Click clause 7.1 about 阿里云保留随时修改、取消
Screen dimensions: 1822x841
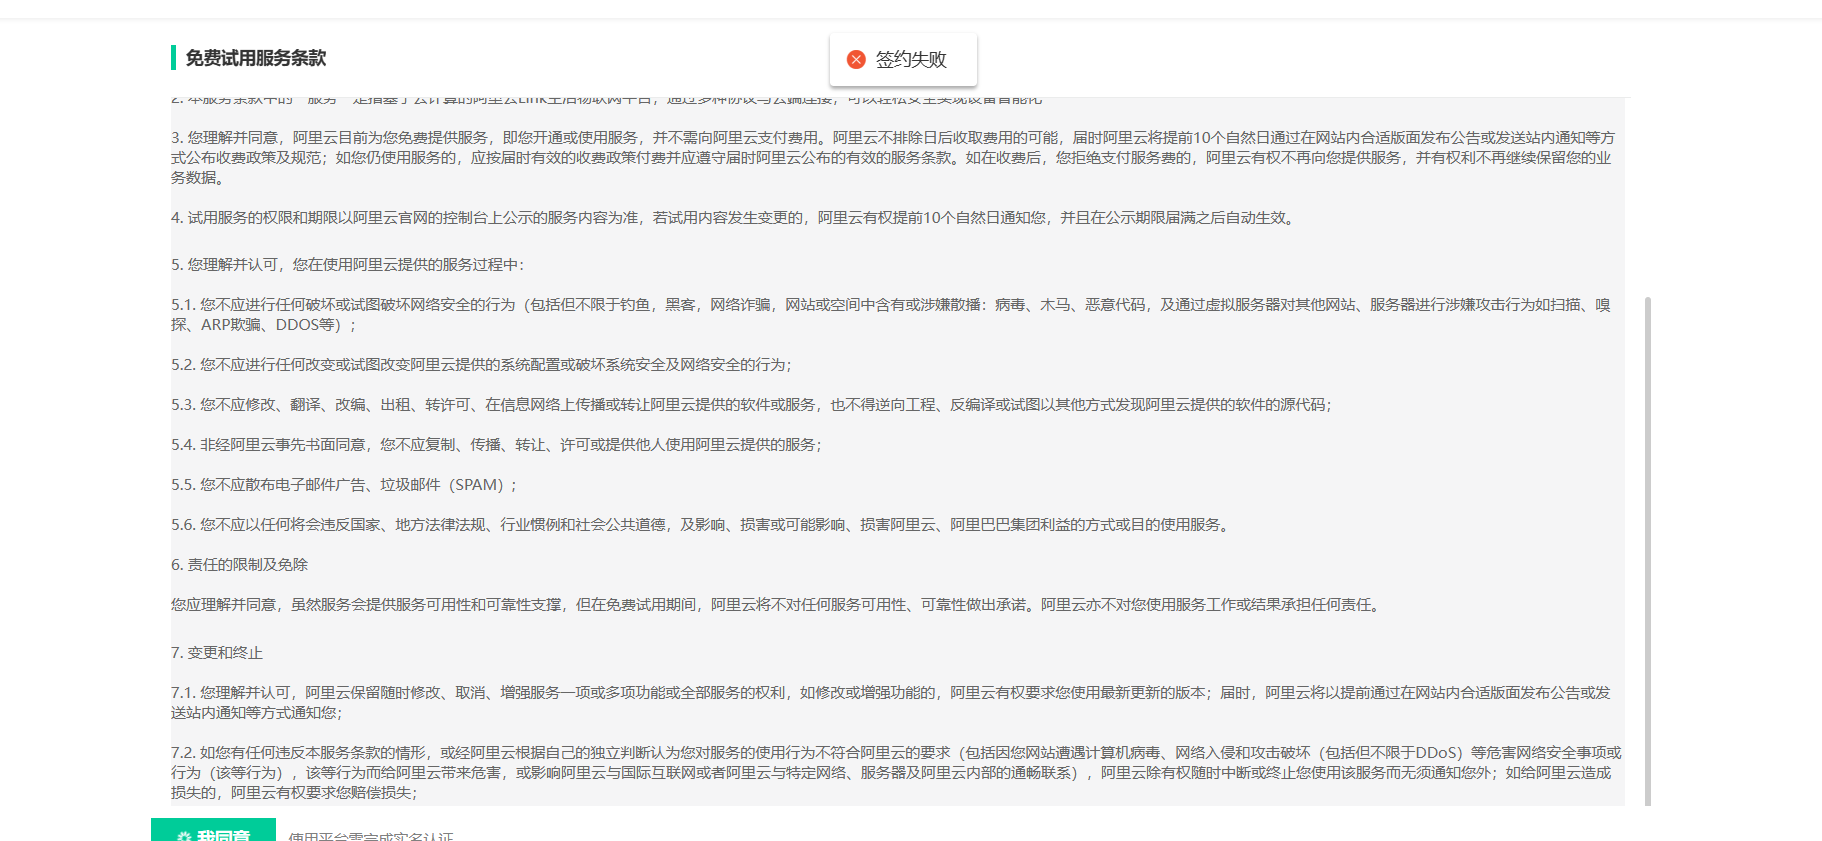tap(891, 702)
